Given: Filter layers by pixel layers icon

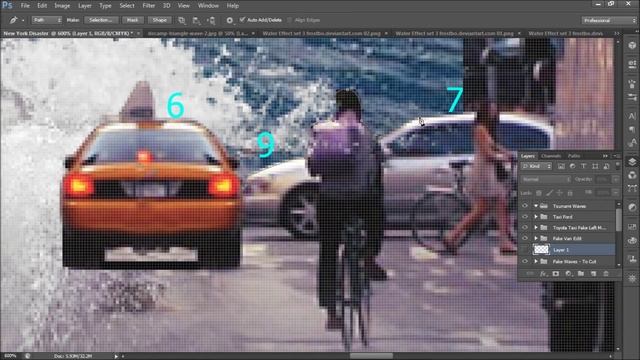Looking at the screenshot, I should [561, 166].
